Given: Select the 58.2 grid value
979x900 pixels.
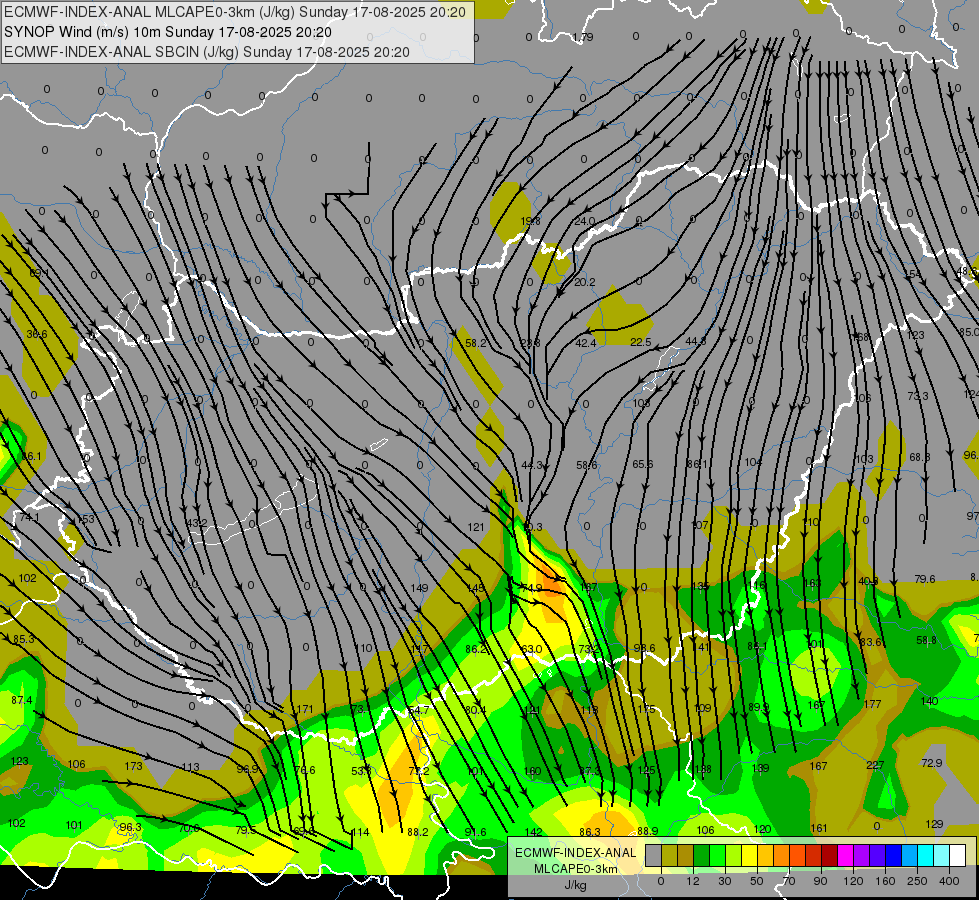Looking at the screenshot, I should pos(476,343).
